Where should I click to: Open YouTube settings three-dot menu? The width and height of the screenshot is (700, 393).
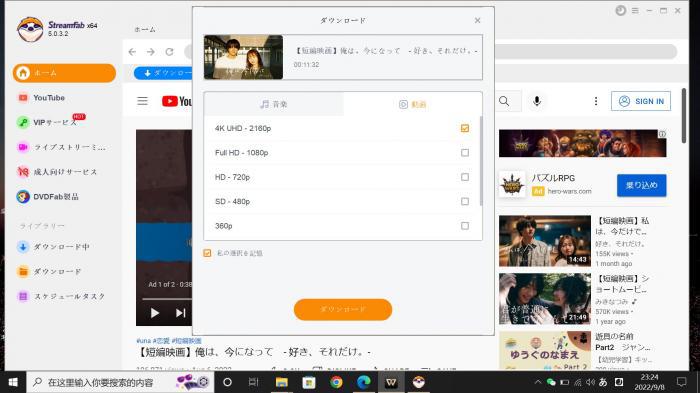click(x=596, y=101)
